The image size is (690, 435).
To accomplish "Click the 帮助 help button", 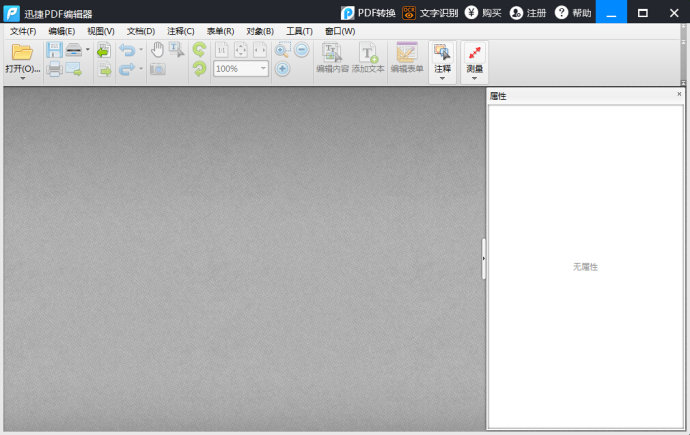I will pos(573,13).
